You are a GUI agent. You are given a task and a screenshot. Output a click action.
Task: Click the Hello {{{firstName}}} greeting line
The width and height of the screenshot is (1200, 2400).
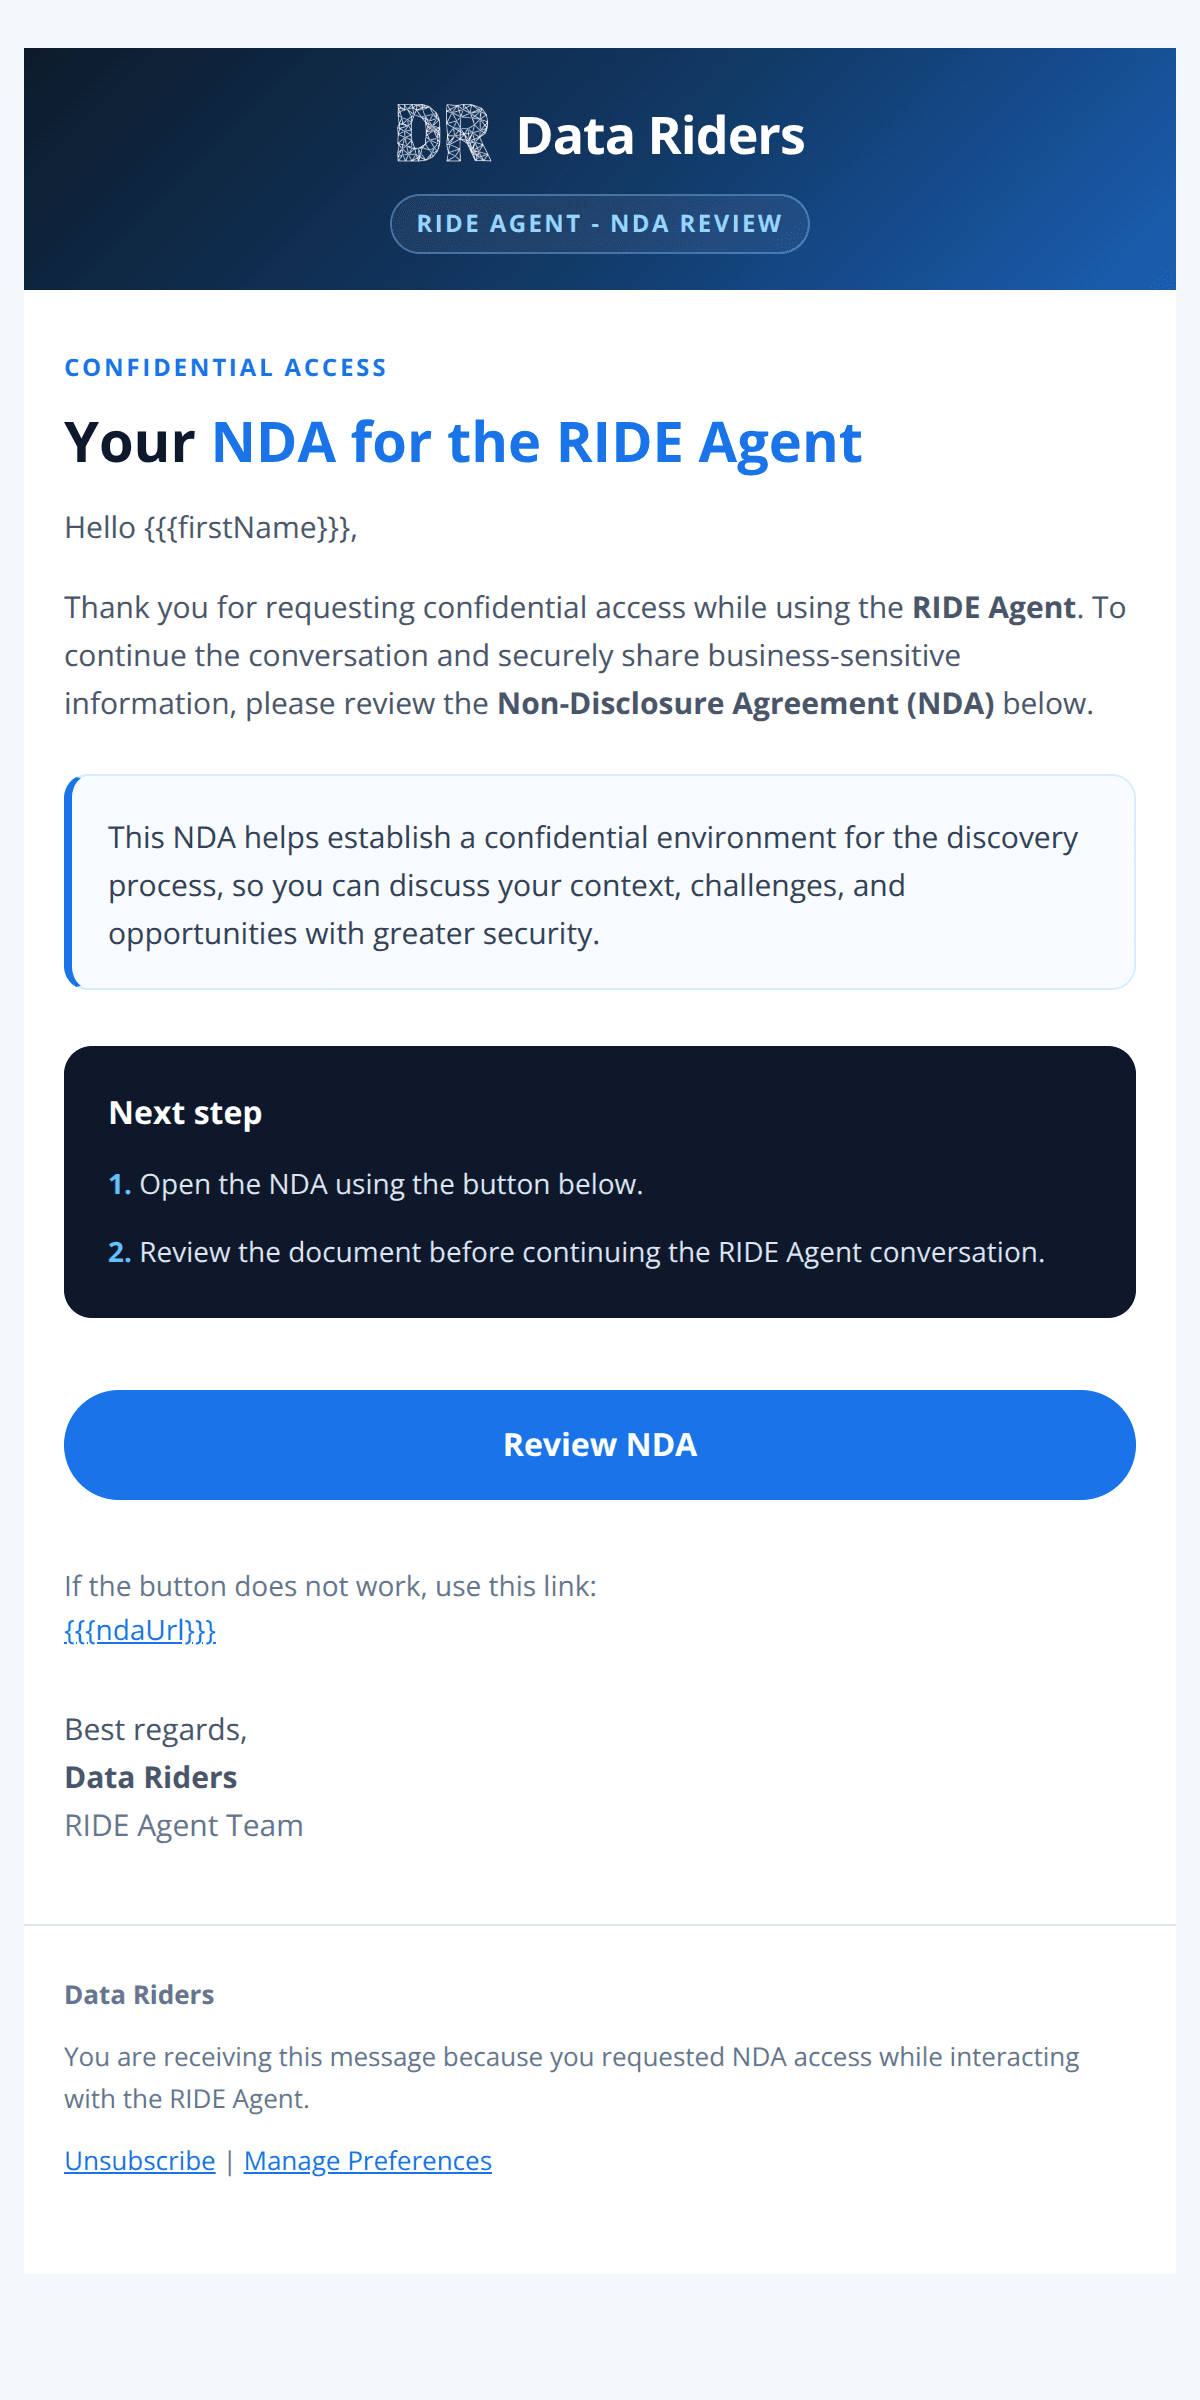click(210, 528)
